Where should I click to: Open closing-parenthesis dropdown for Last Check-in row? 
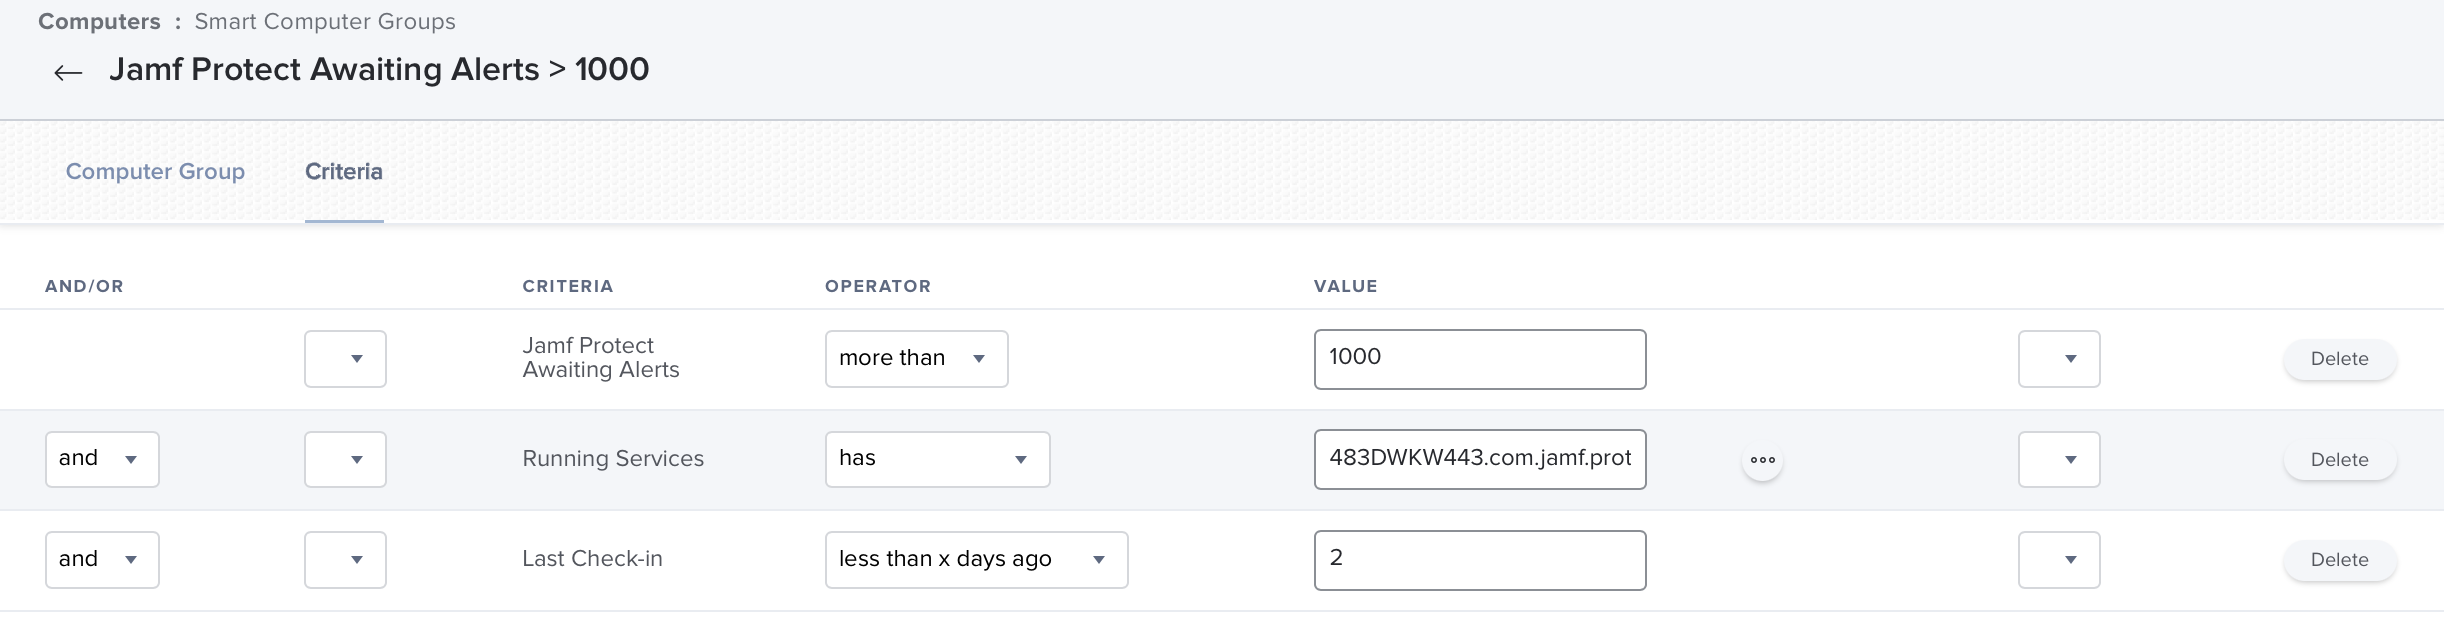2059,560
